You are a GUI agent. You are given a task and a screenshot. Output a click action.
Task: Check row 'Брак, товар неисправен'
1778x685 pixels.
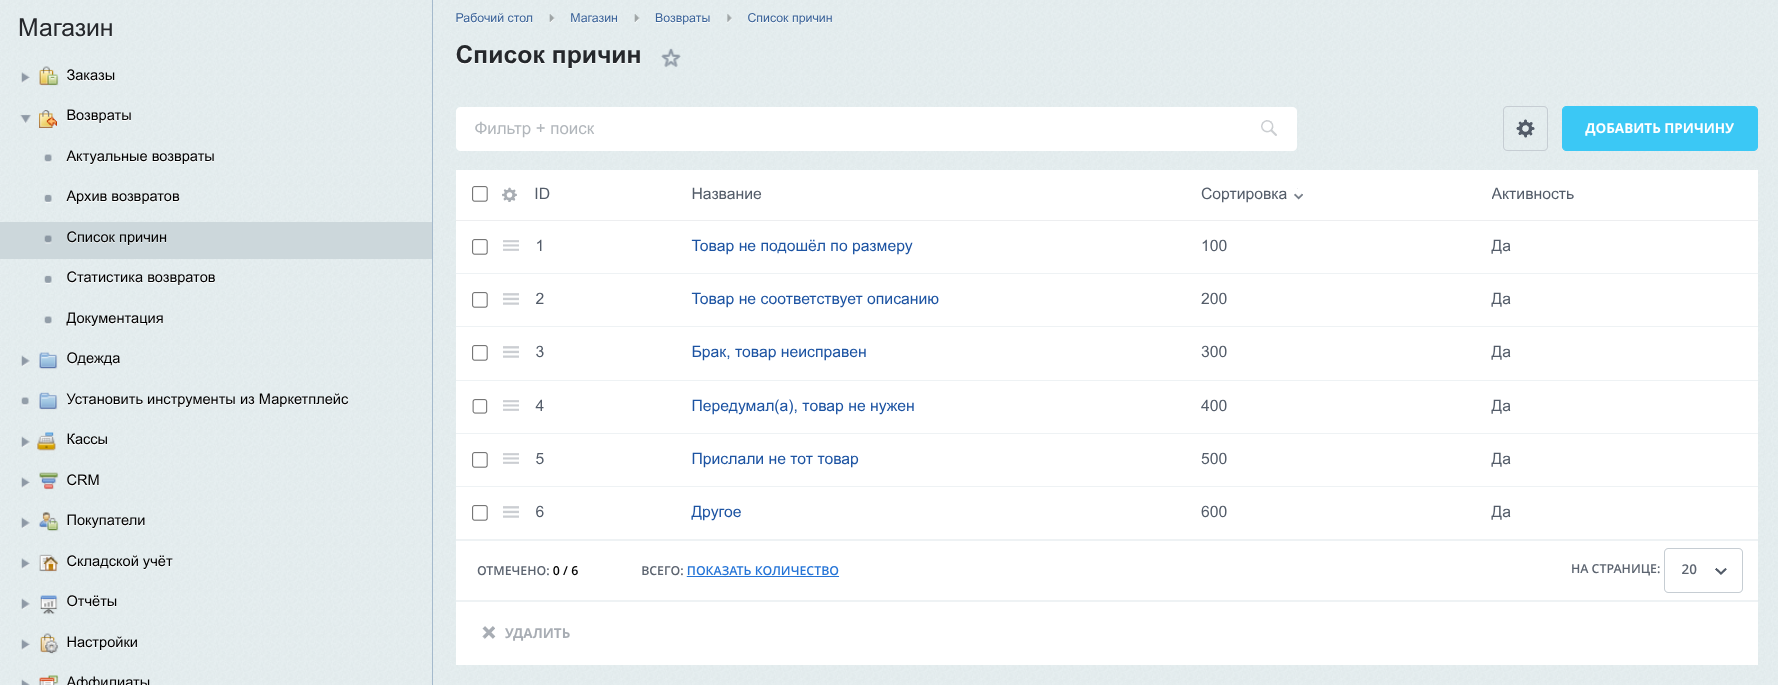tap(480, 353)
